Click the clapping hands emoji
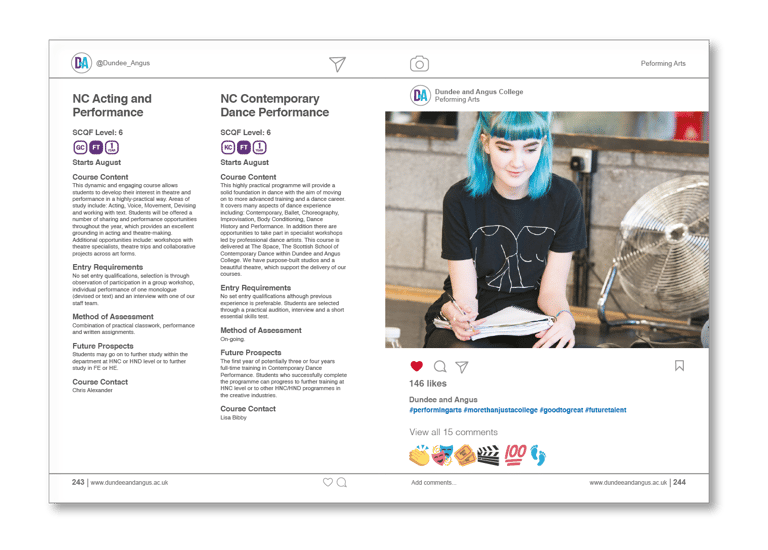Viewport: 768px width, 550px height. 419,455
